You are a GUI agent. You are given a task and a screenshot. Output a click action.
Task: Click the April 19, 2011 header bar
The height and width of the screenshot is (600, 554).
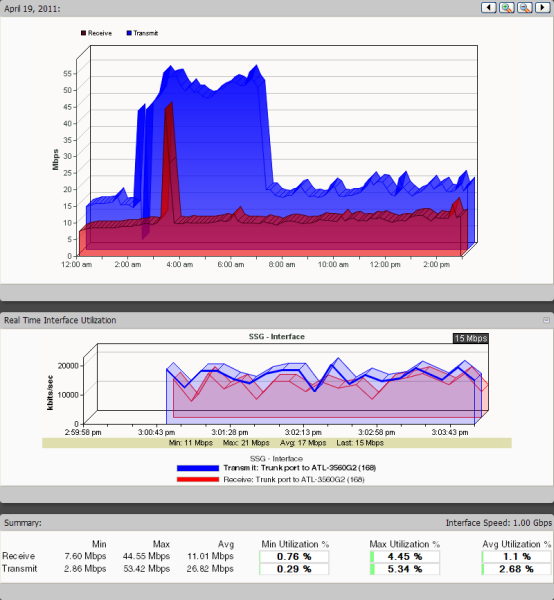277,8
